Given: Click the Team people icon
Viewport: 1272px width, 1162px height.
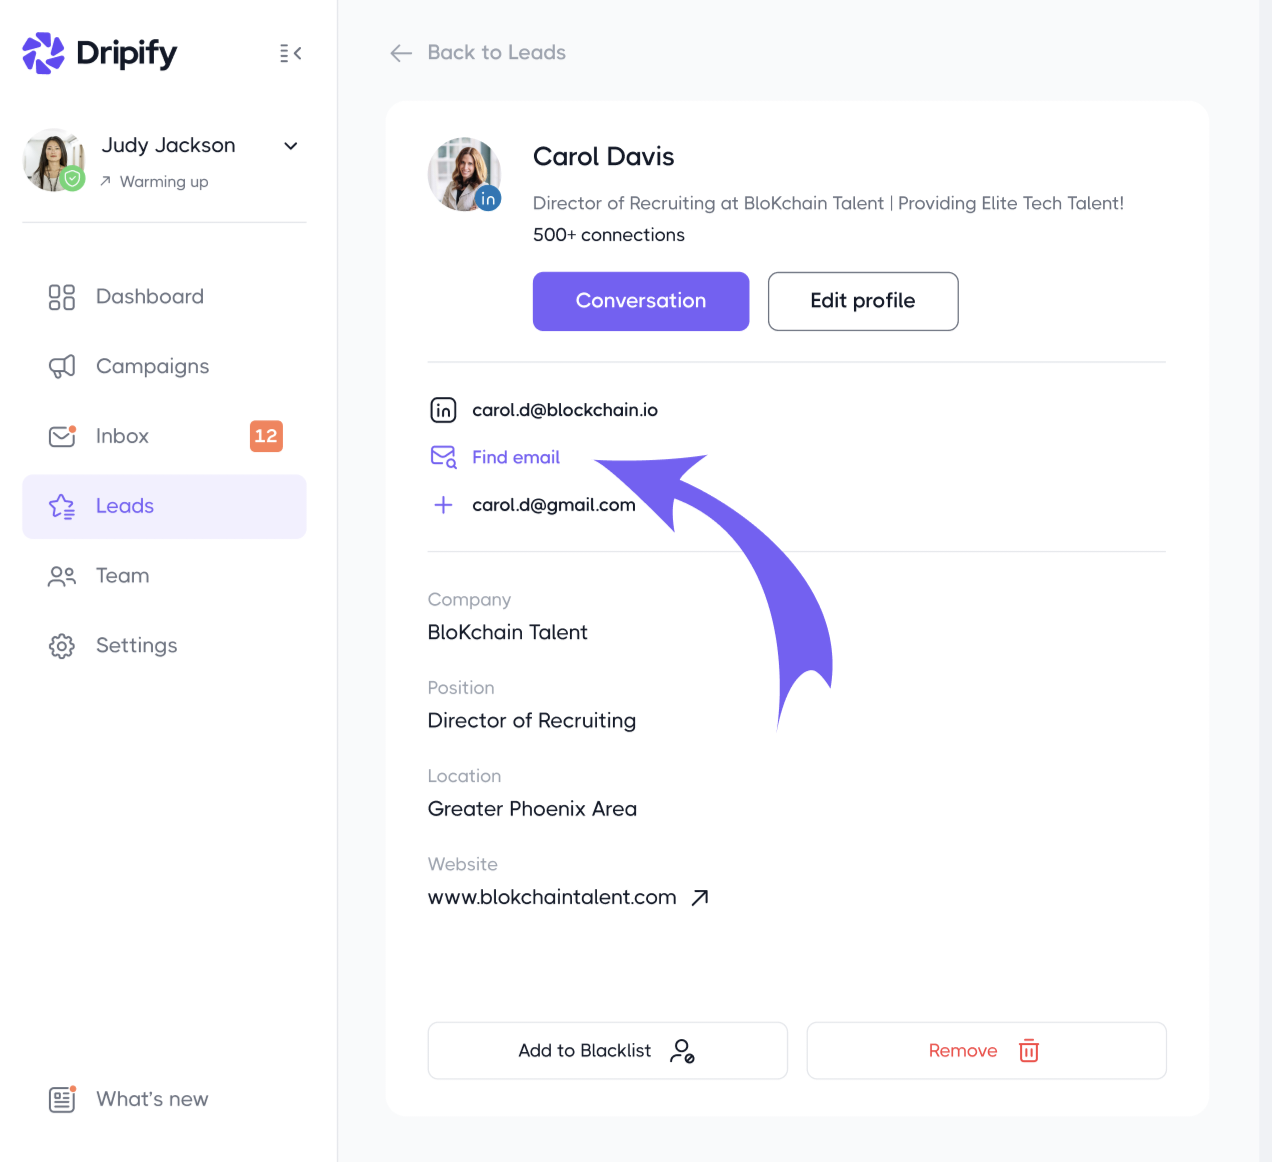Looking at the screenshot, I should (62, 576).
